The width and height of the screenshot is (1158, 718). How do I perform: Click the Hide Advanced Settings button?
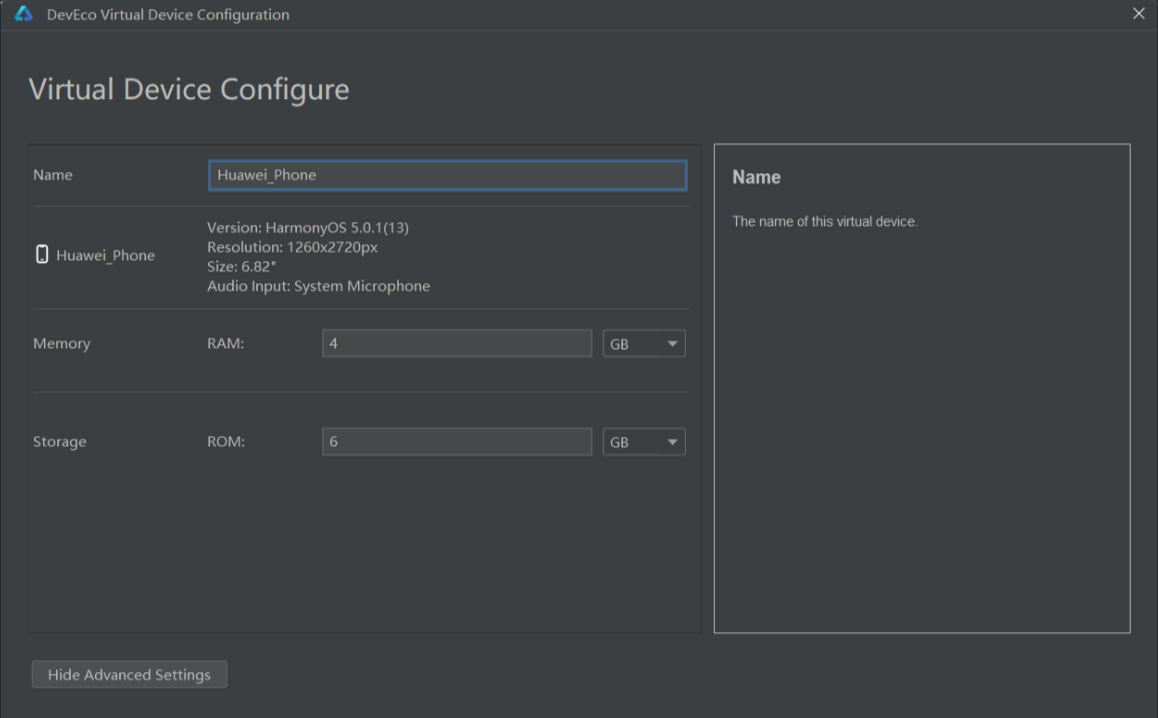129,674
